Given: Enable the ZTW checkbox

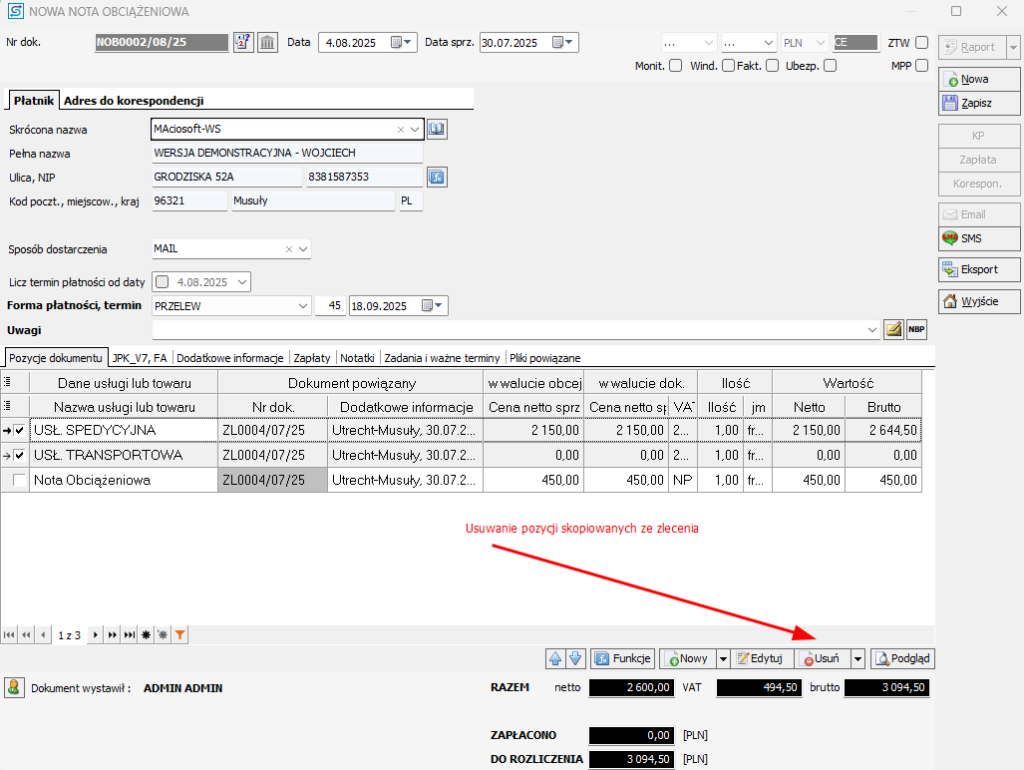Looking at the screenshot, I should coord(921,43).
